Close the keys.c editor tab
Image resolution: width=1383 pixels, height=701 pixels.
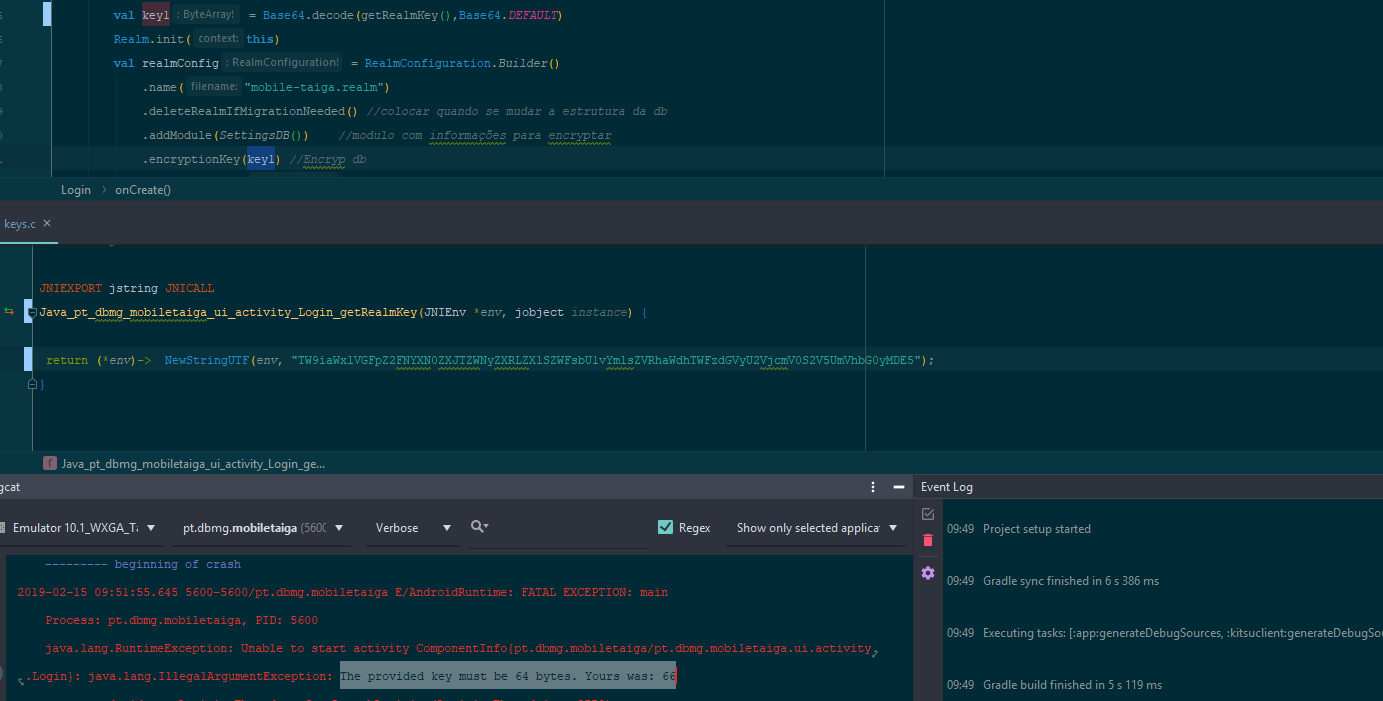47,224
